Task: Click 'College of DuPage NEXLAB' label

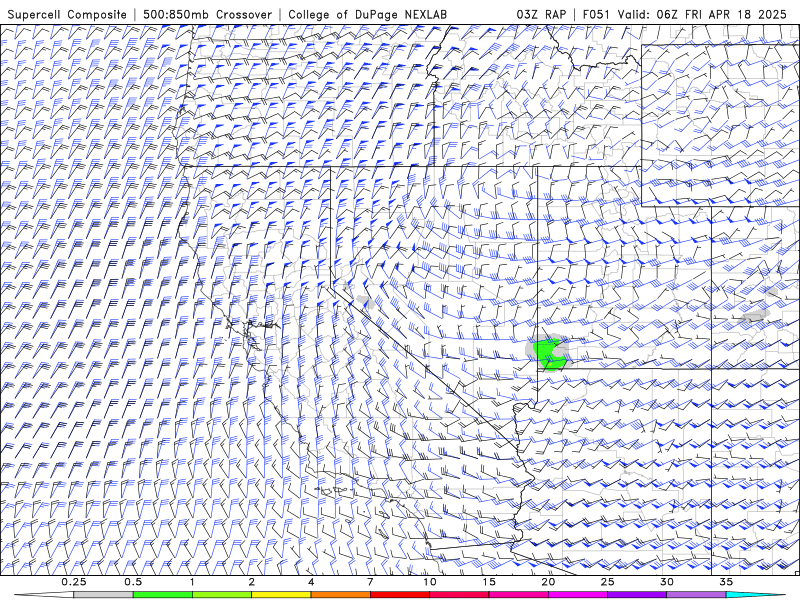Action: (367, 14)
